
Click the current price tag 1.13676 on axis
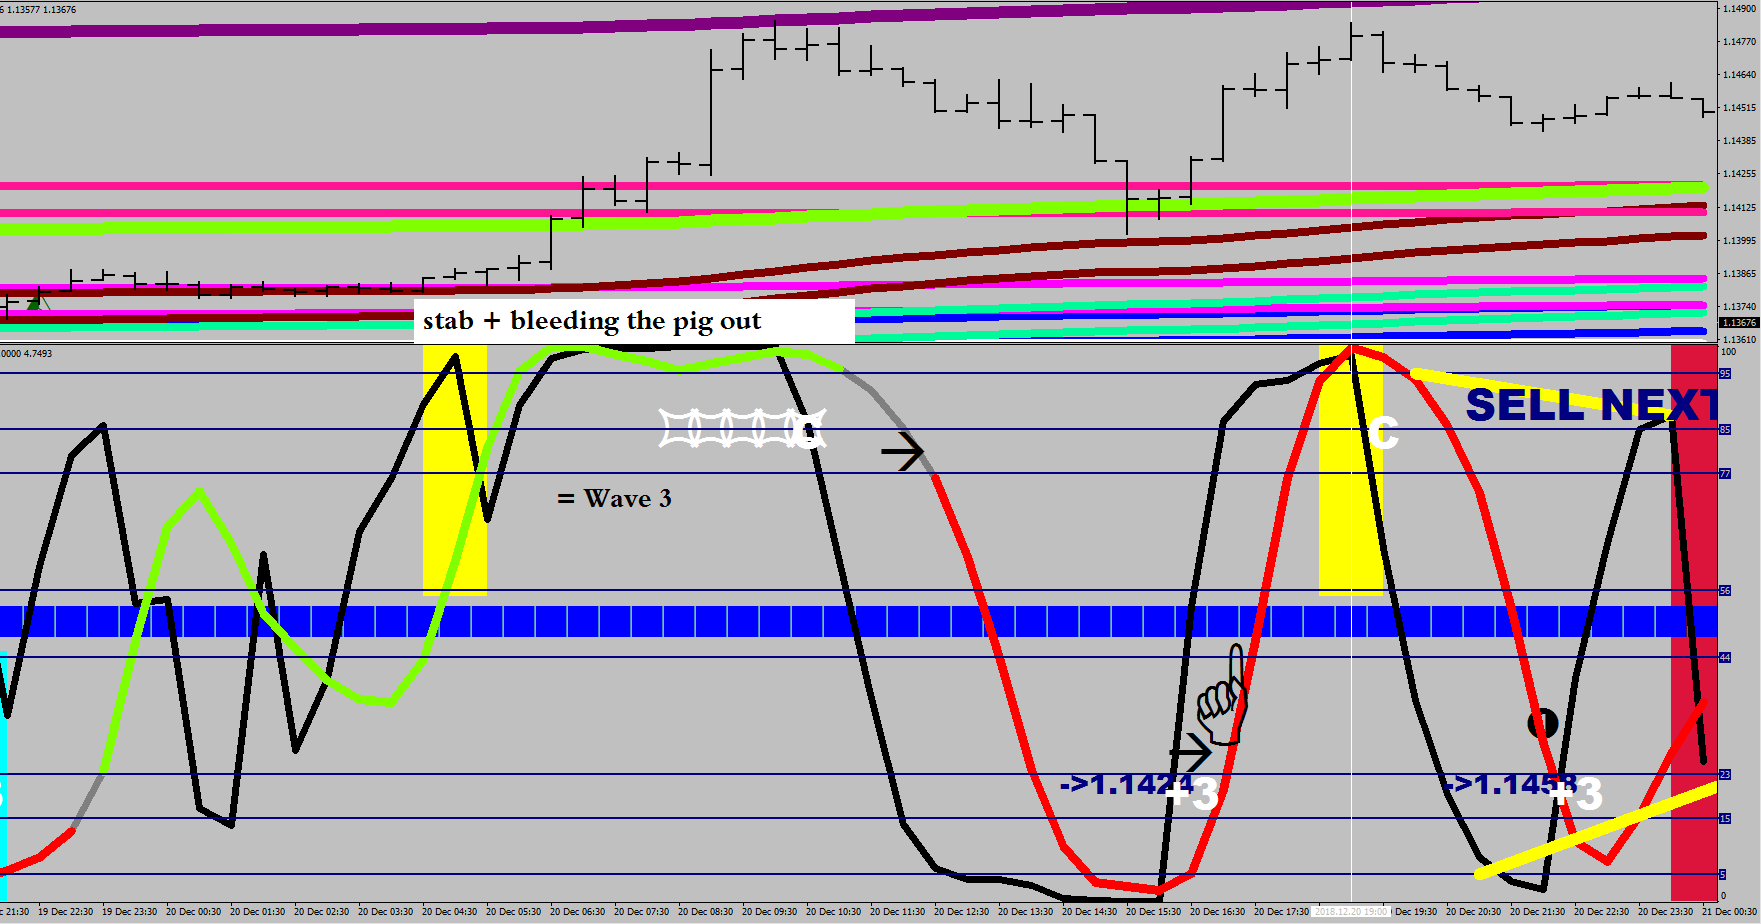coord(1738,323)
